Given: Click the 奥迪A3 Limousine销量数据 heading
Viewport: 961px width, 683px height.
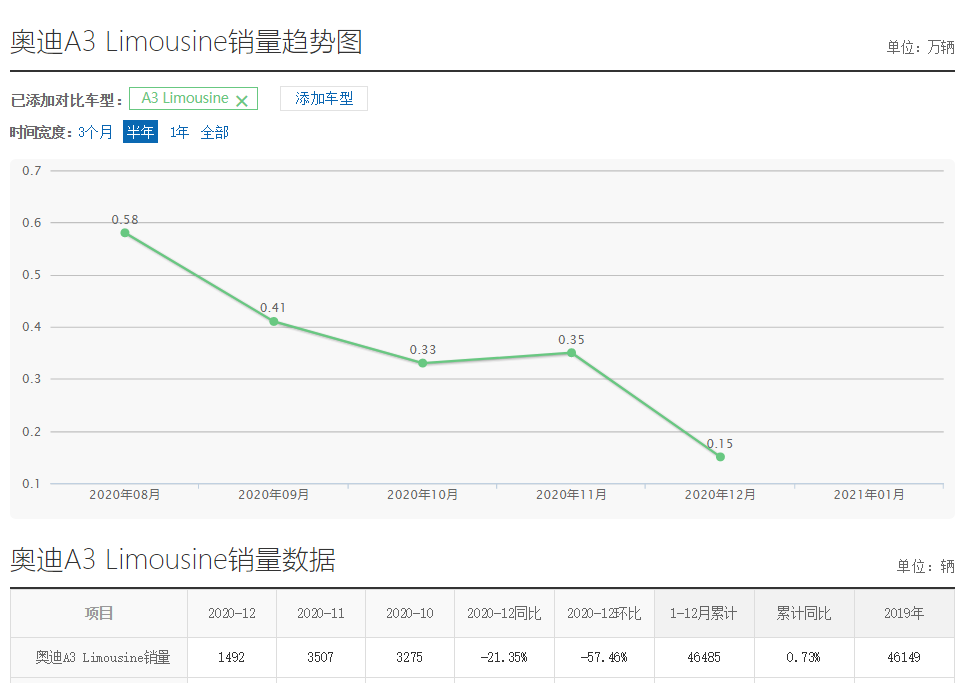Looking at the screenshot, I should (x=173, y=559).
